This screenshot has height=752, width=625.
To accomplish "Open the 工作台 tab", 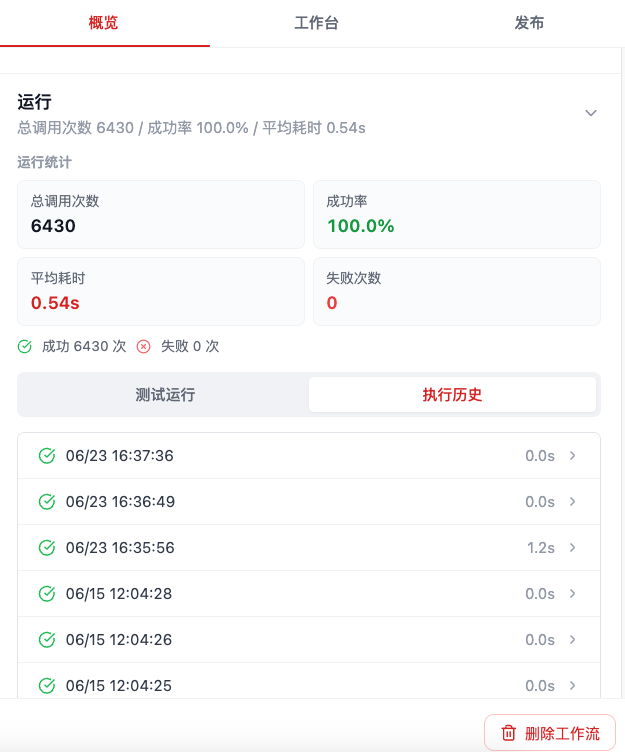I will point(316,23).
